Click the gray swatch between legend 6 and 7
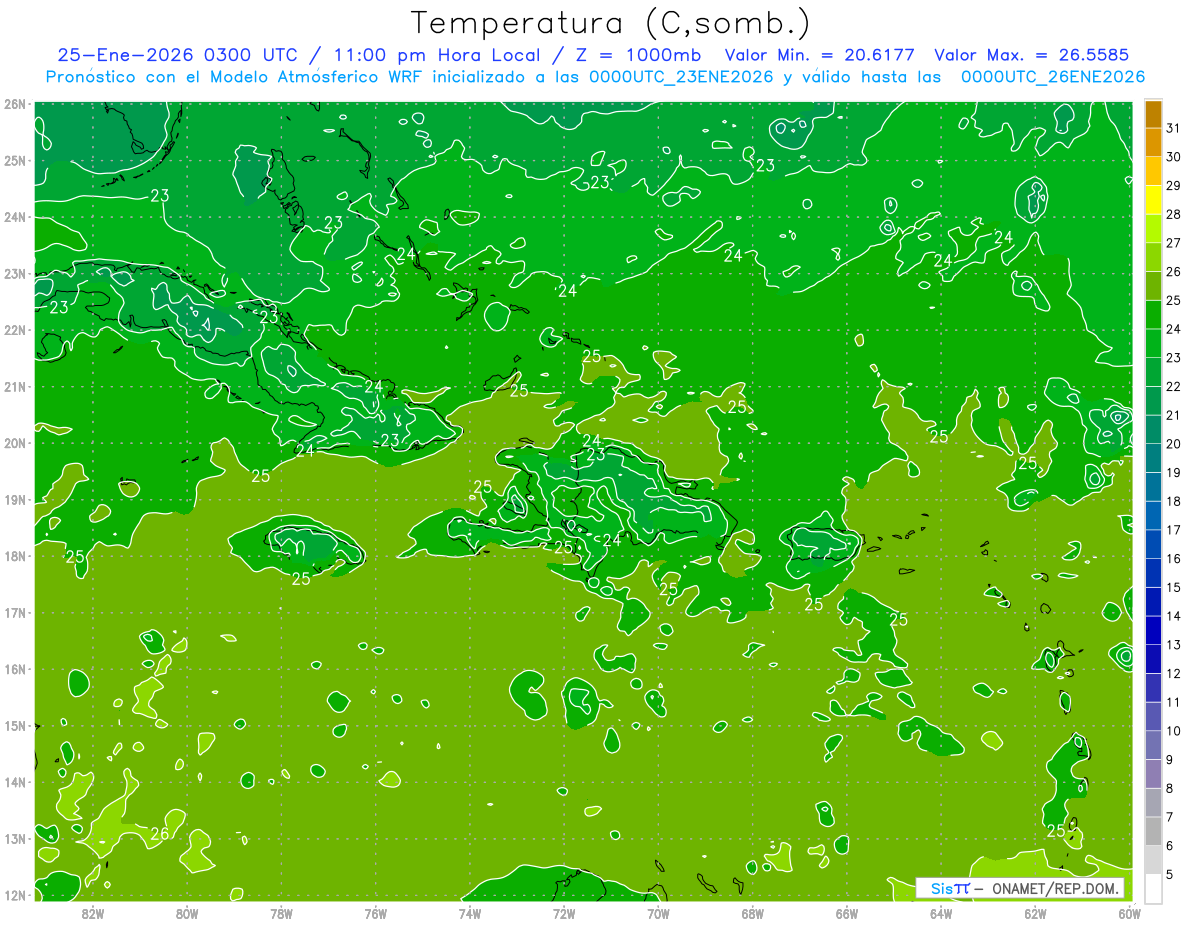Screen dimensions: 1200x927 (1153, 830)
